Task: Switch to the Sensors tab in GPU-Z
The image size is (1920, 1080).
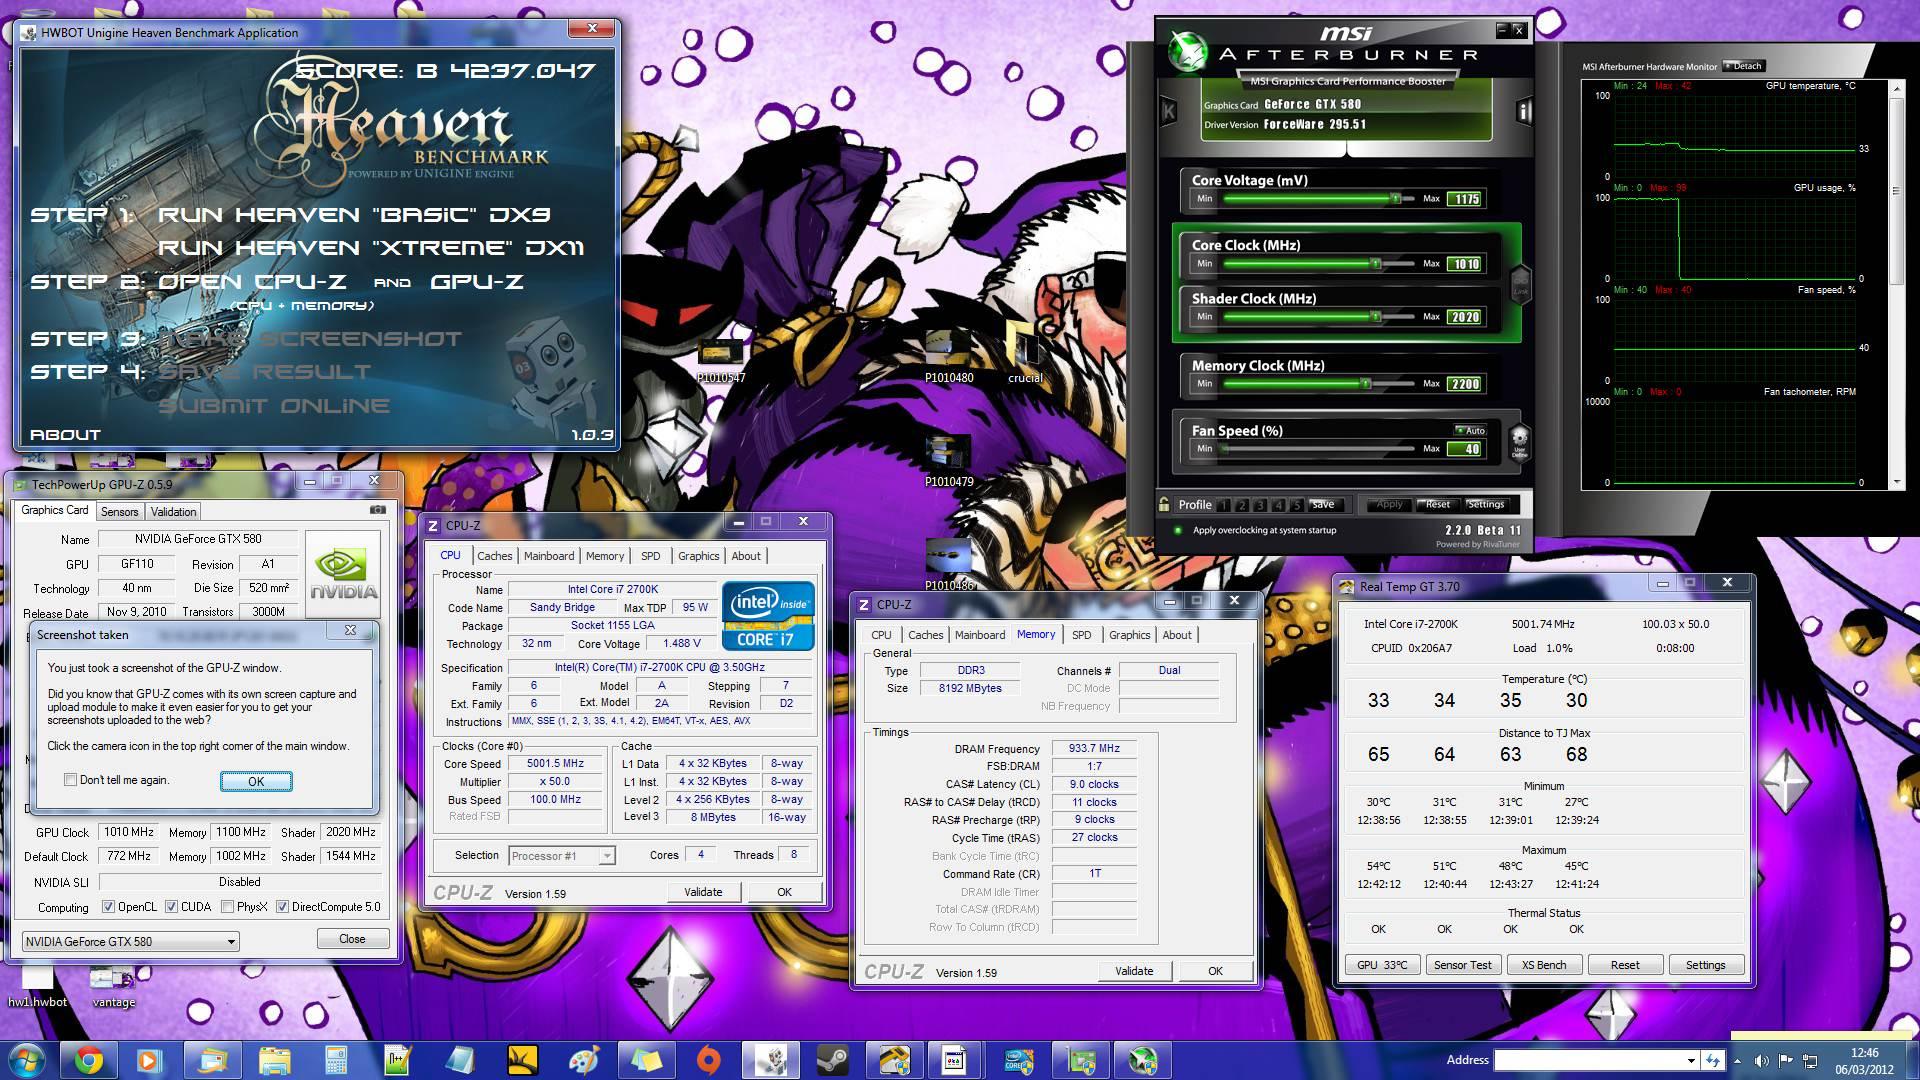Action: coord(119,511)
